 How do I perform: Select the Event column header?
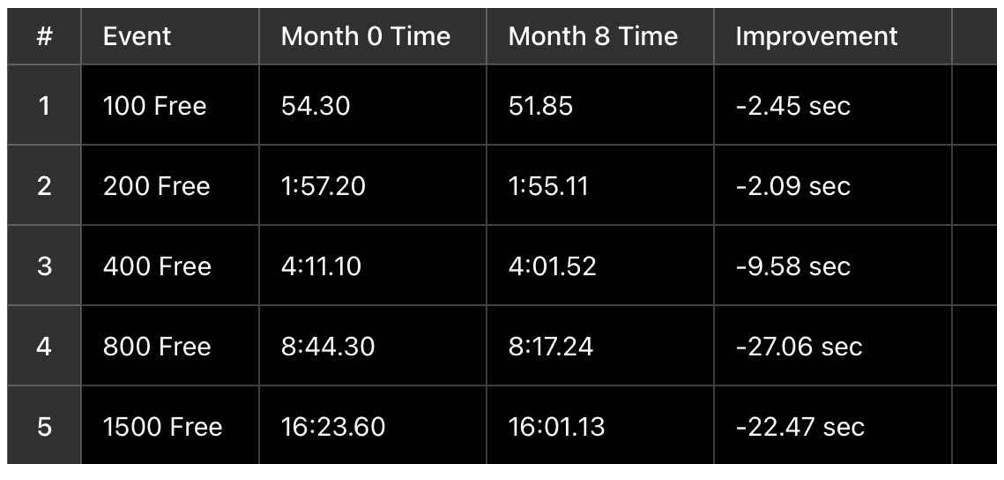pos(170,36)
